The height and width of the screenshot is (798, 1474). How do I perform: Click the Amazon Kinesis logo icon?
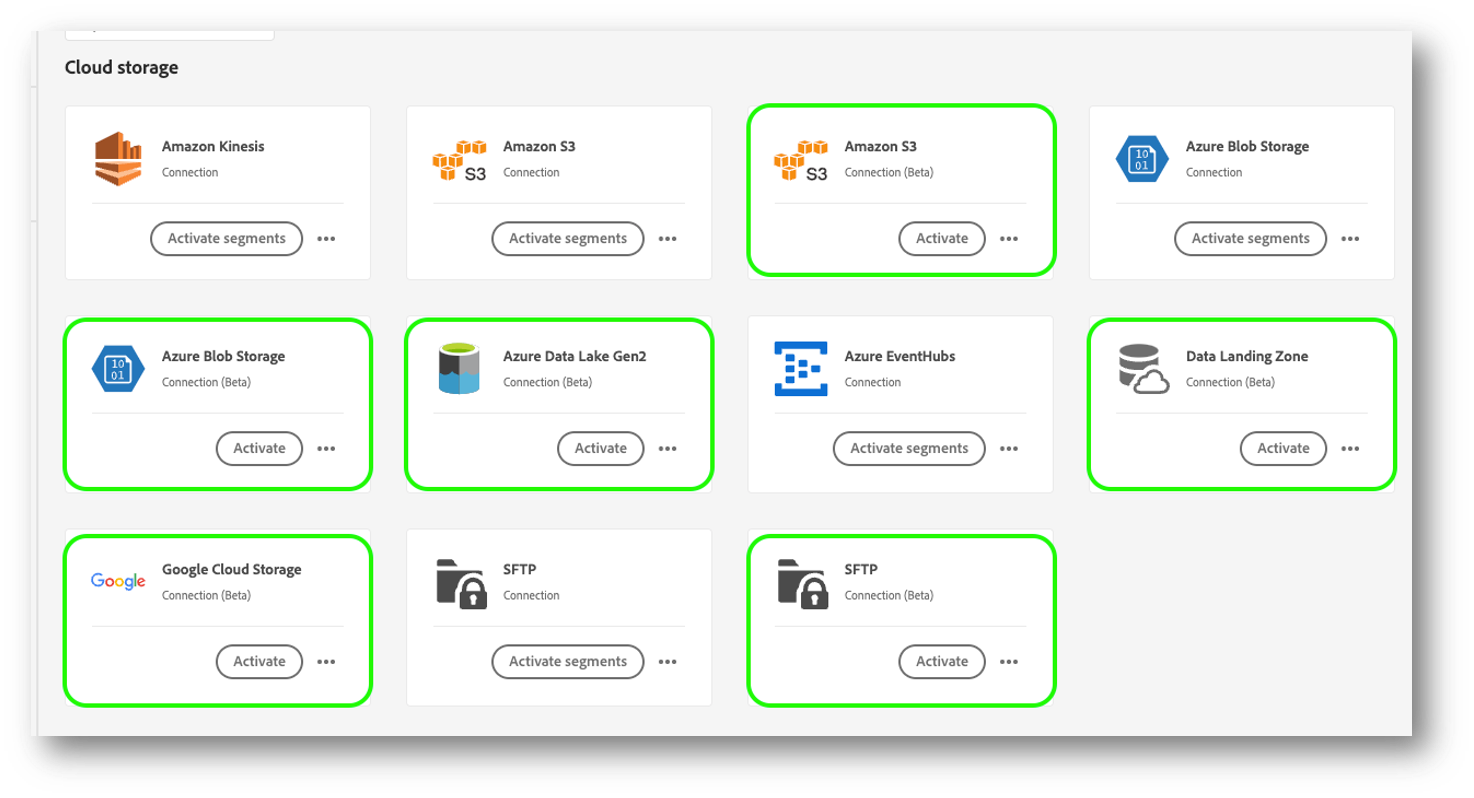(x=118, y=159)
